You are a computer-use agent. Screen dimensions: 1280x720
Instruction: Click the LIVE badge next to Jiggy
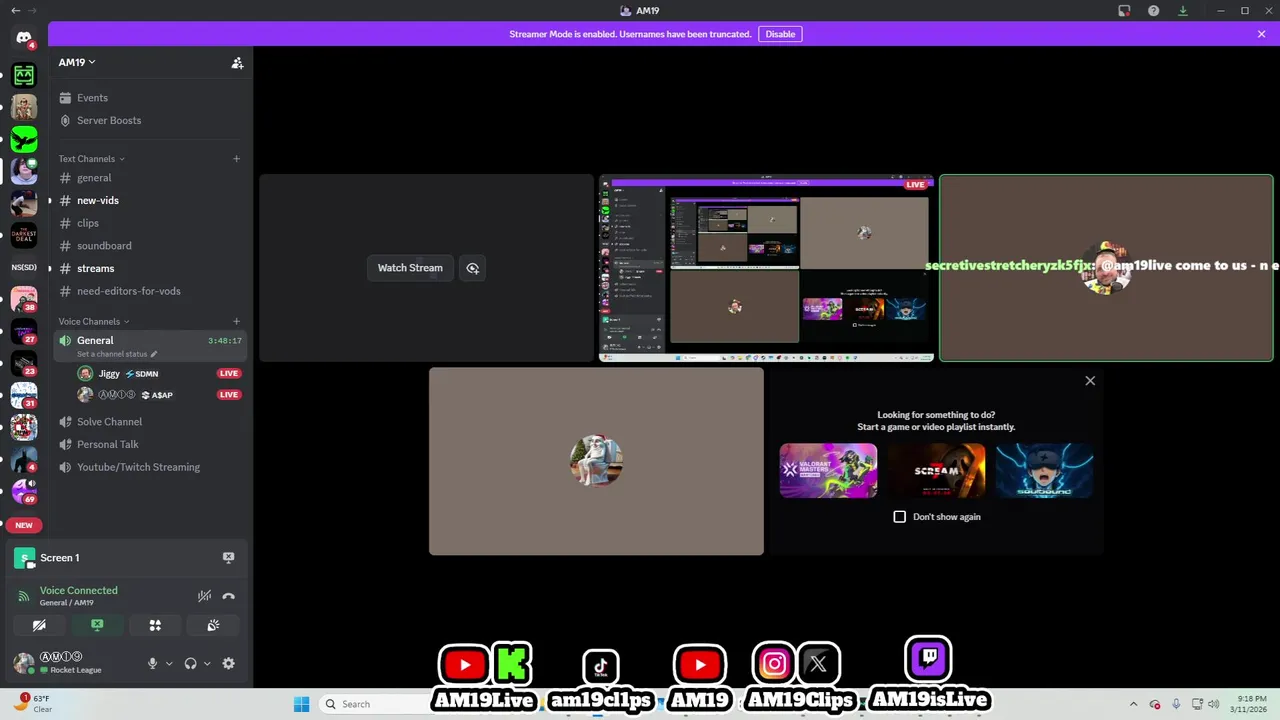pos(229,373)
